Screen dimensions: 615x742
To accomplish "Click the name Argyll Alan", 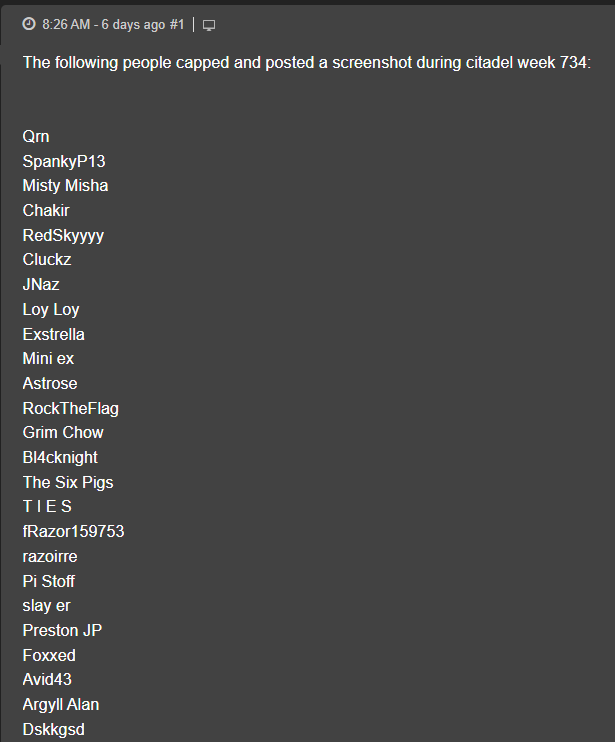I will [x=61, y=705].
